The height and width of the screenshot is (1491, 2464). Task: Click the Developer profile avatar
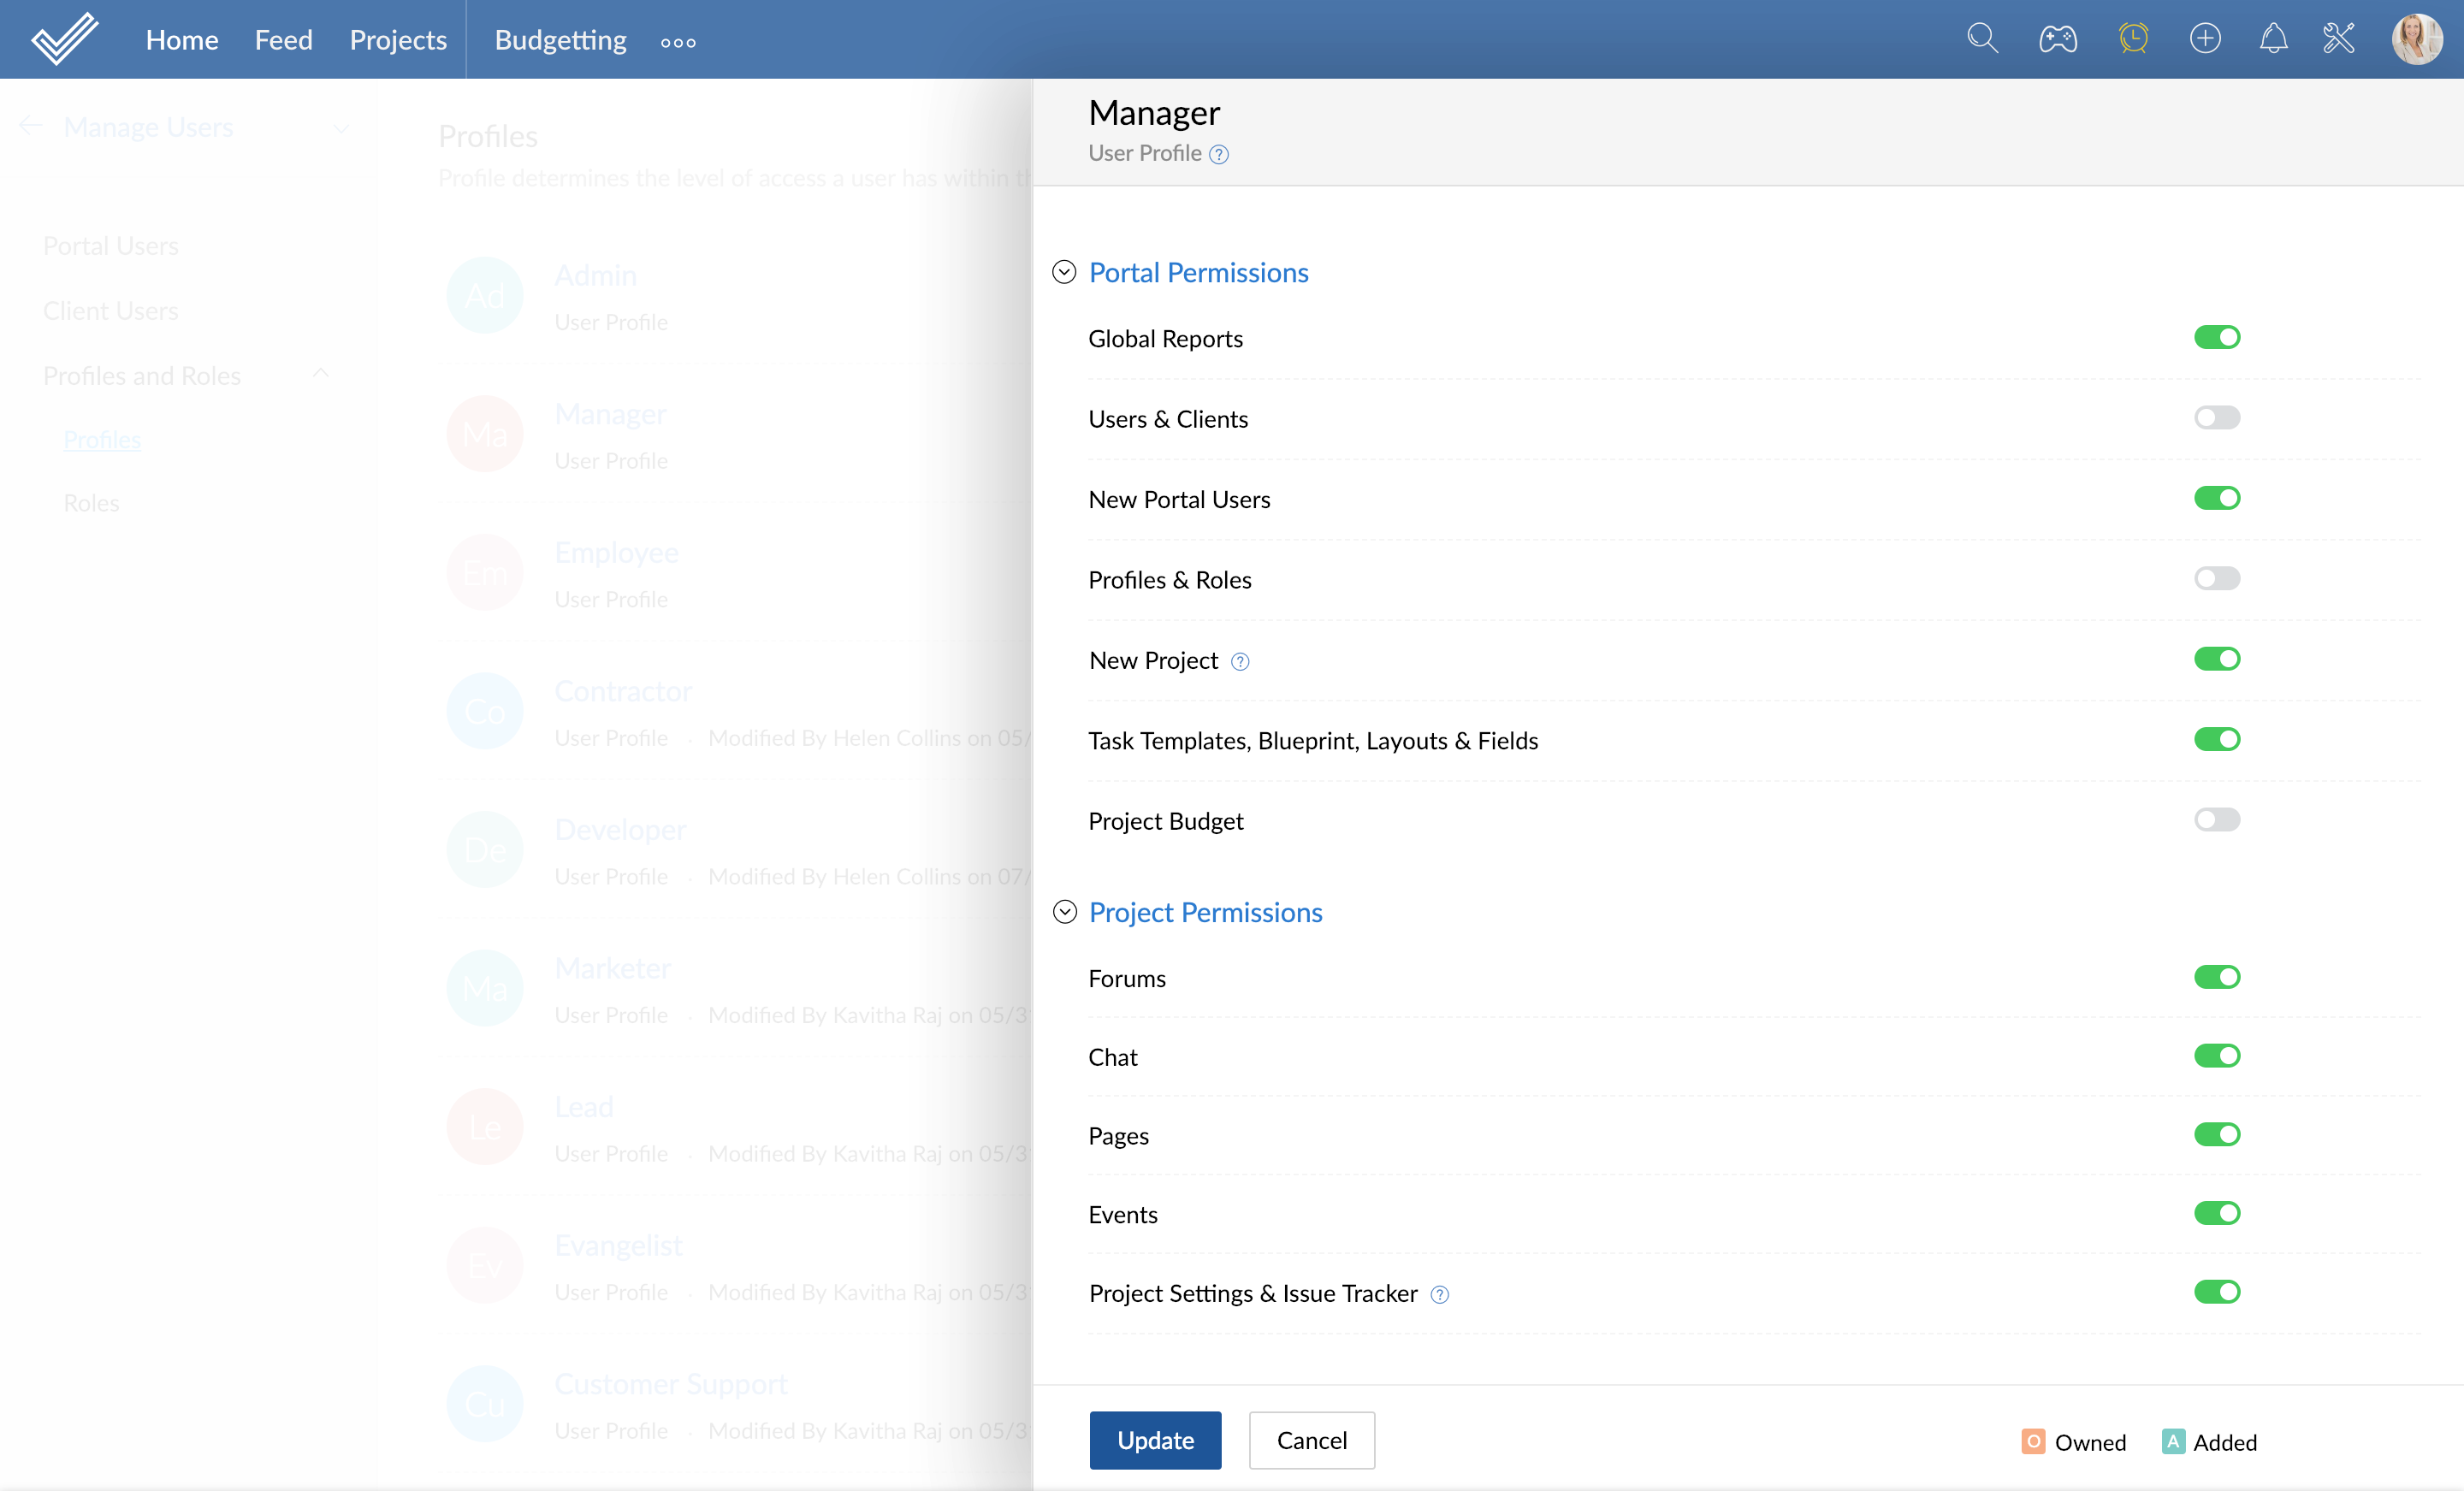tap(485, 849)
